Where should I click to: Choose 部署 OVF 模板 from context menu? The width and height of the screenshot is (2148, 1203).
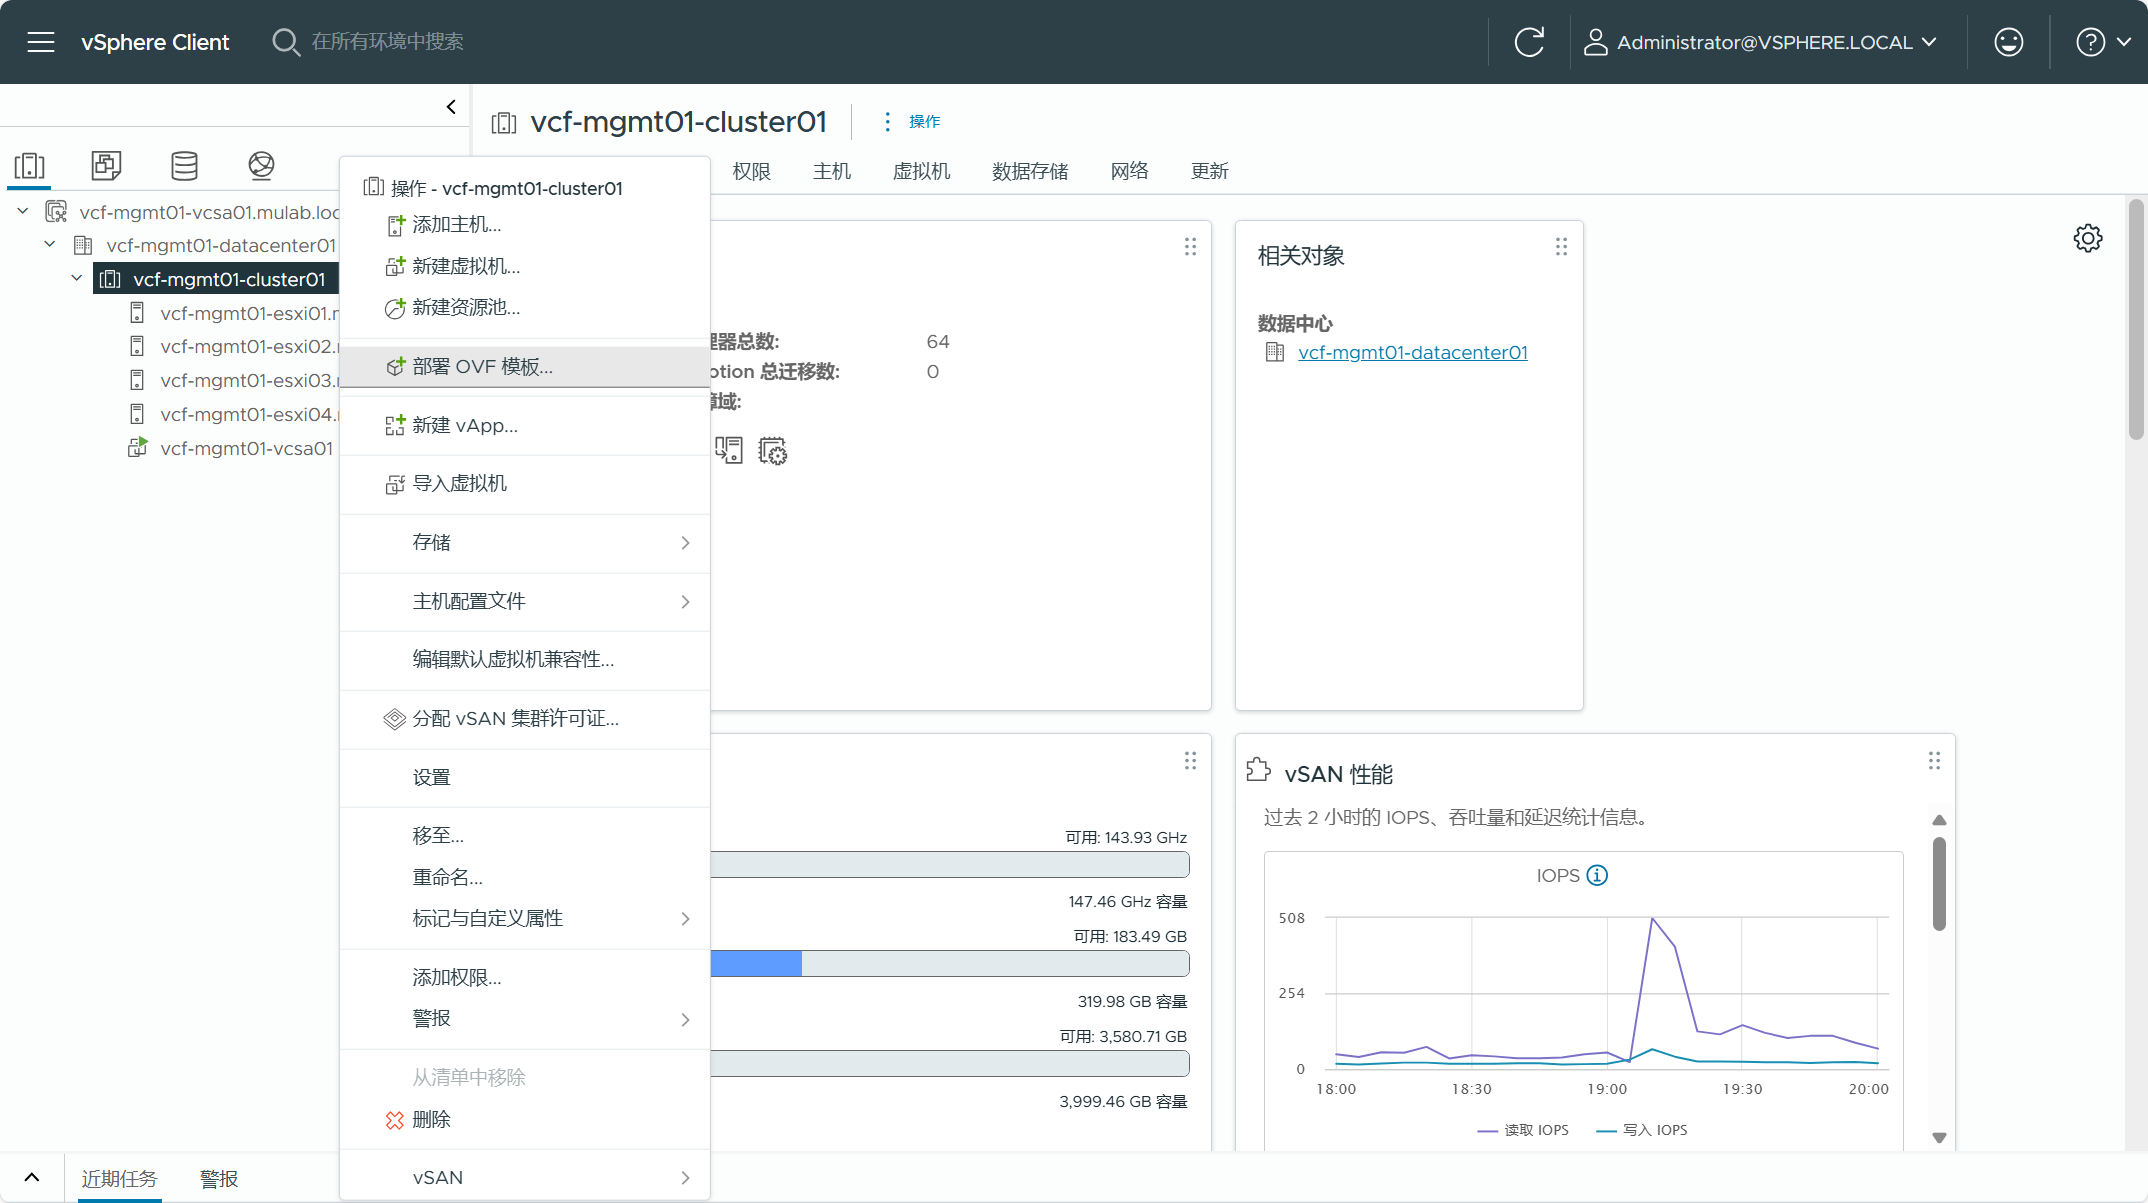(482, 366)
